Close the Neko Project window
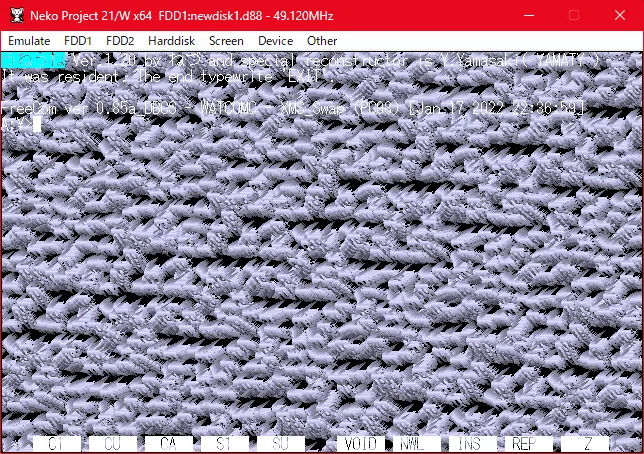The height and width of the screenshot is (454, 644). point(620,16)
